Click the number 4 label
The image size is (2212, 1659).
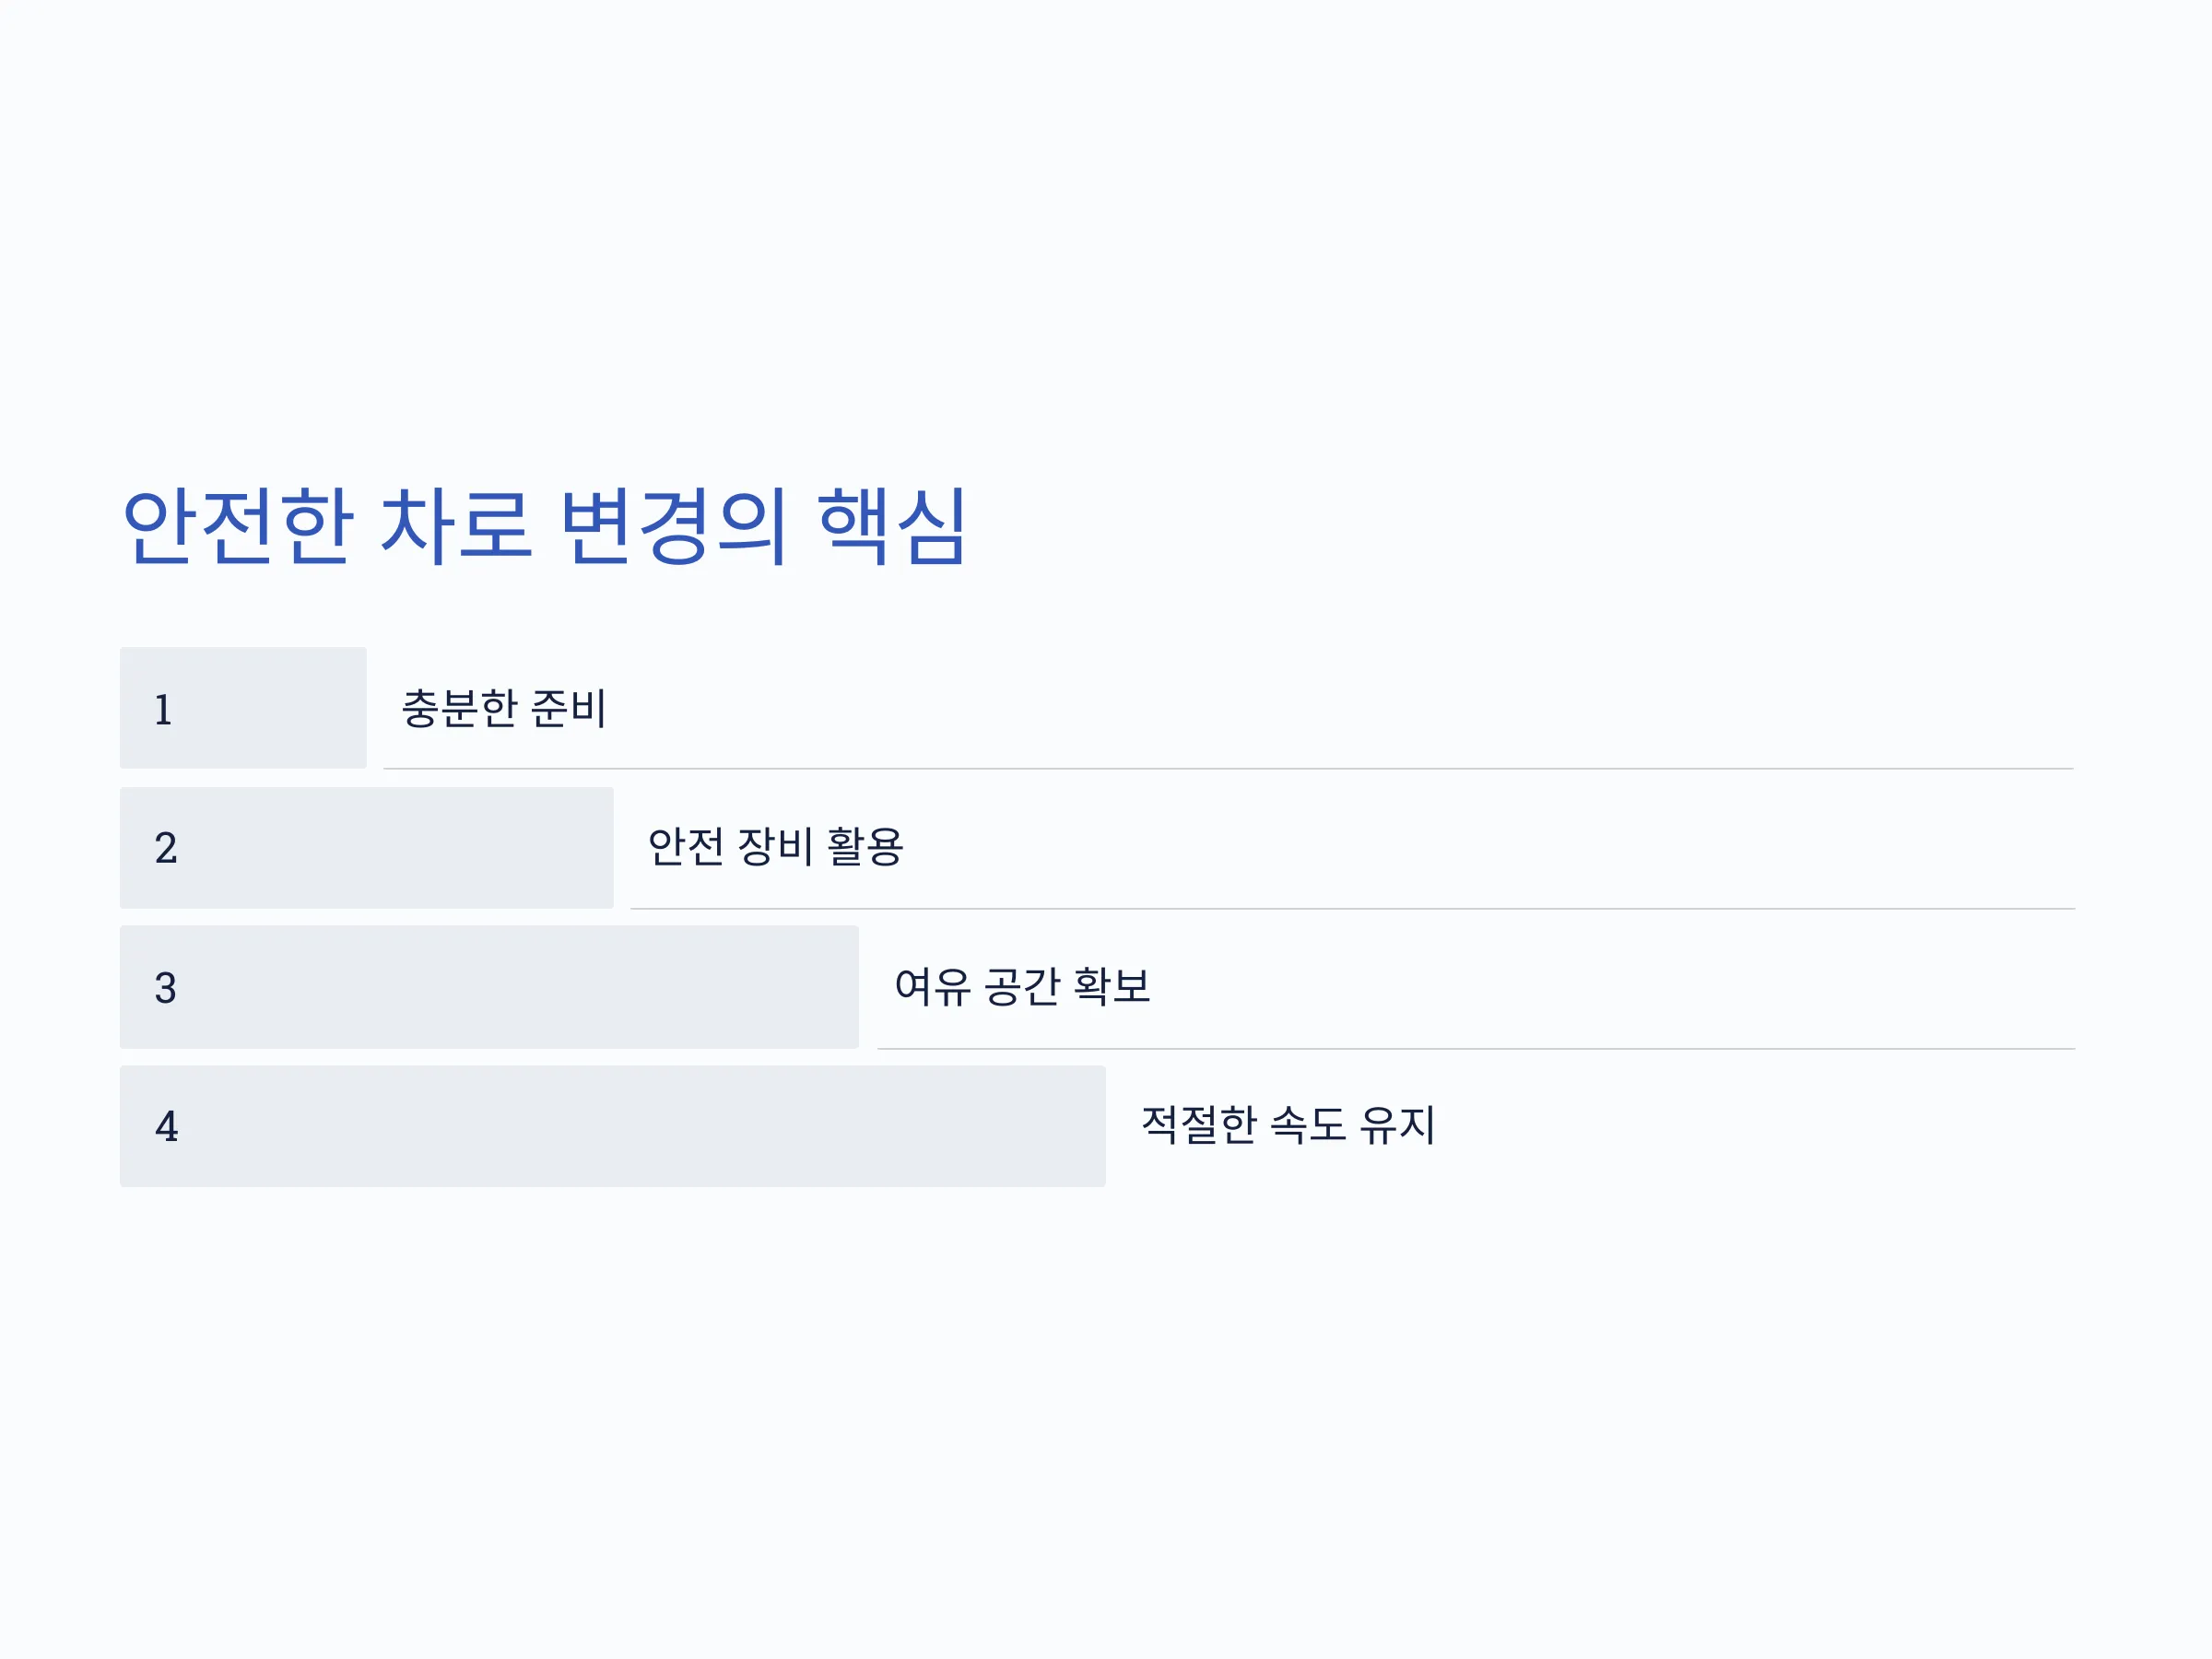[166, 1127]
